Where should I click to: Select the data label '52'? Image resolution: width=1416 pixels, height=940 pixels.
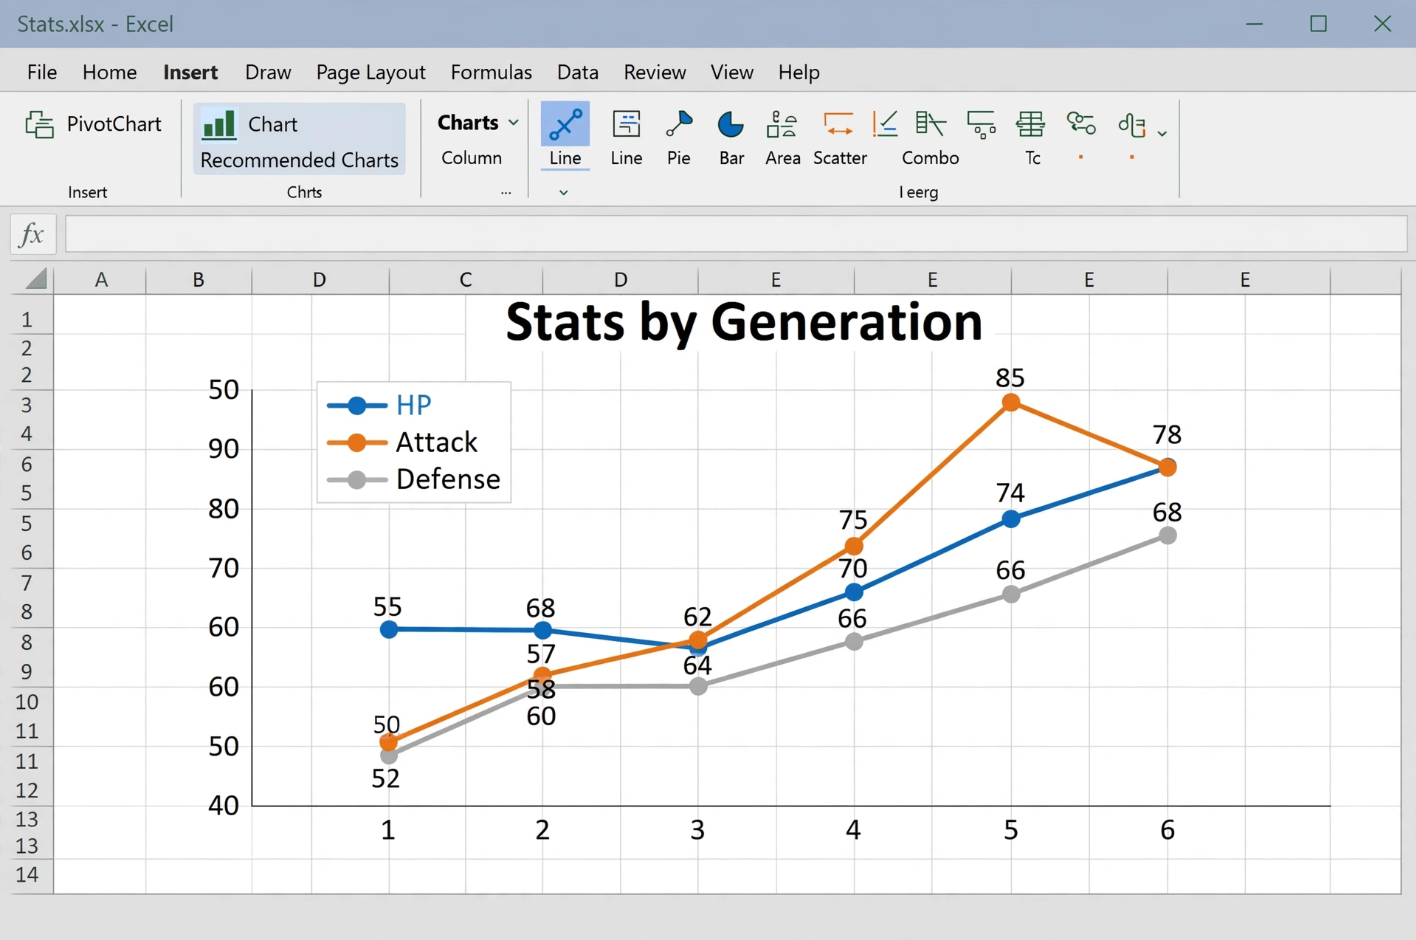point(386,779)
